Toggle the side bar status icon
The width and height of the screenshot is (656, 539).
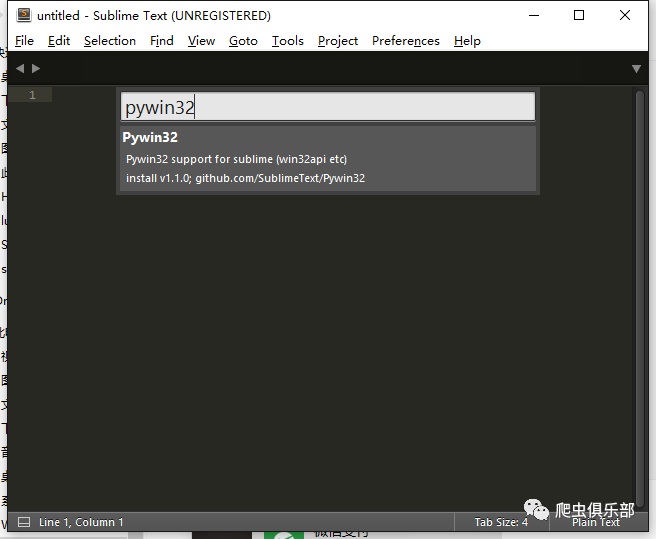(x=24, y=522)
